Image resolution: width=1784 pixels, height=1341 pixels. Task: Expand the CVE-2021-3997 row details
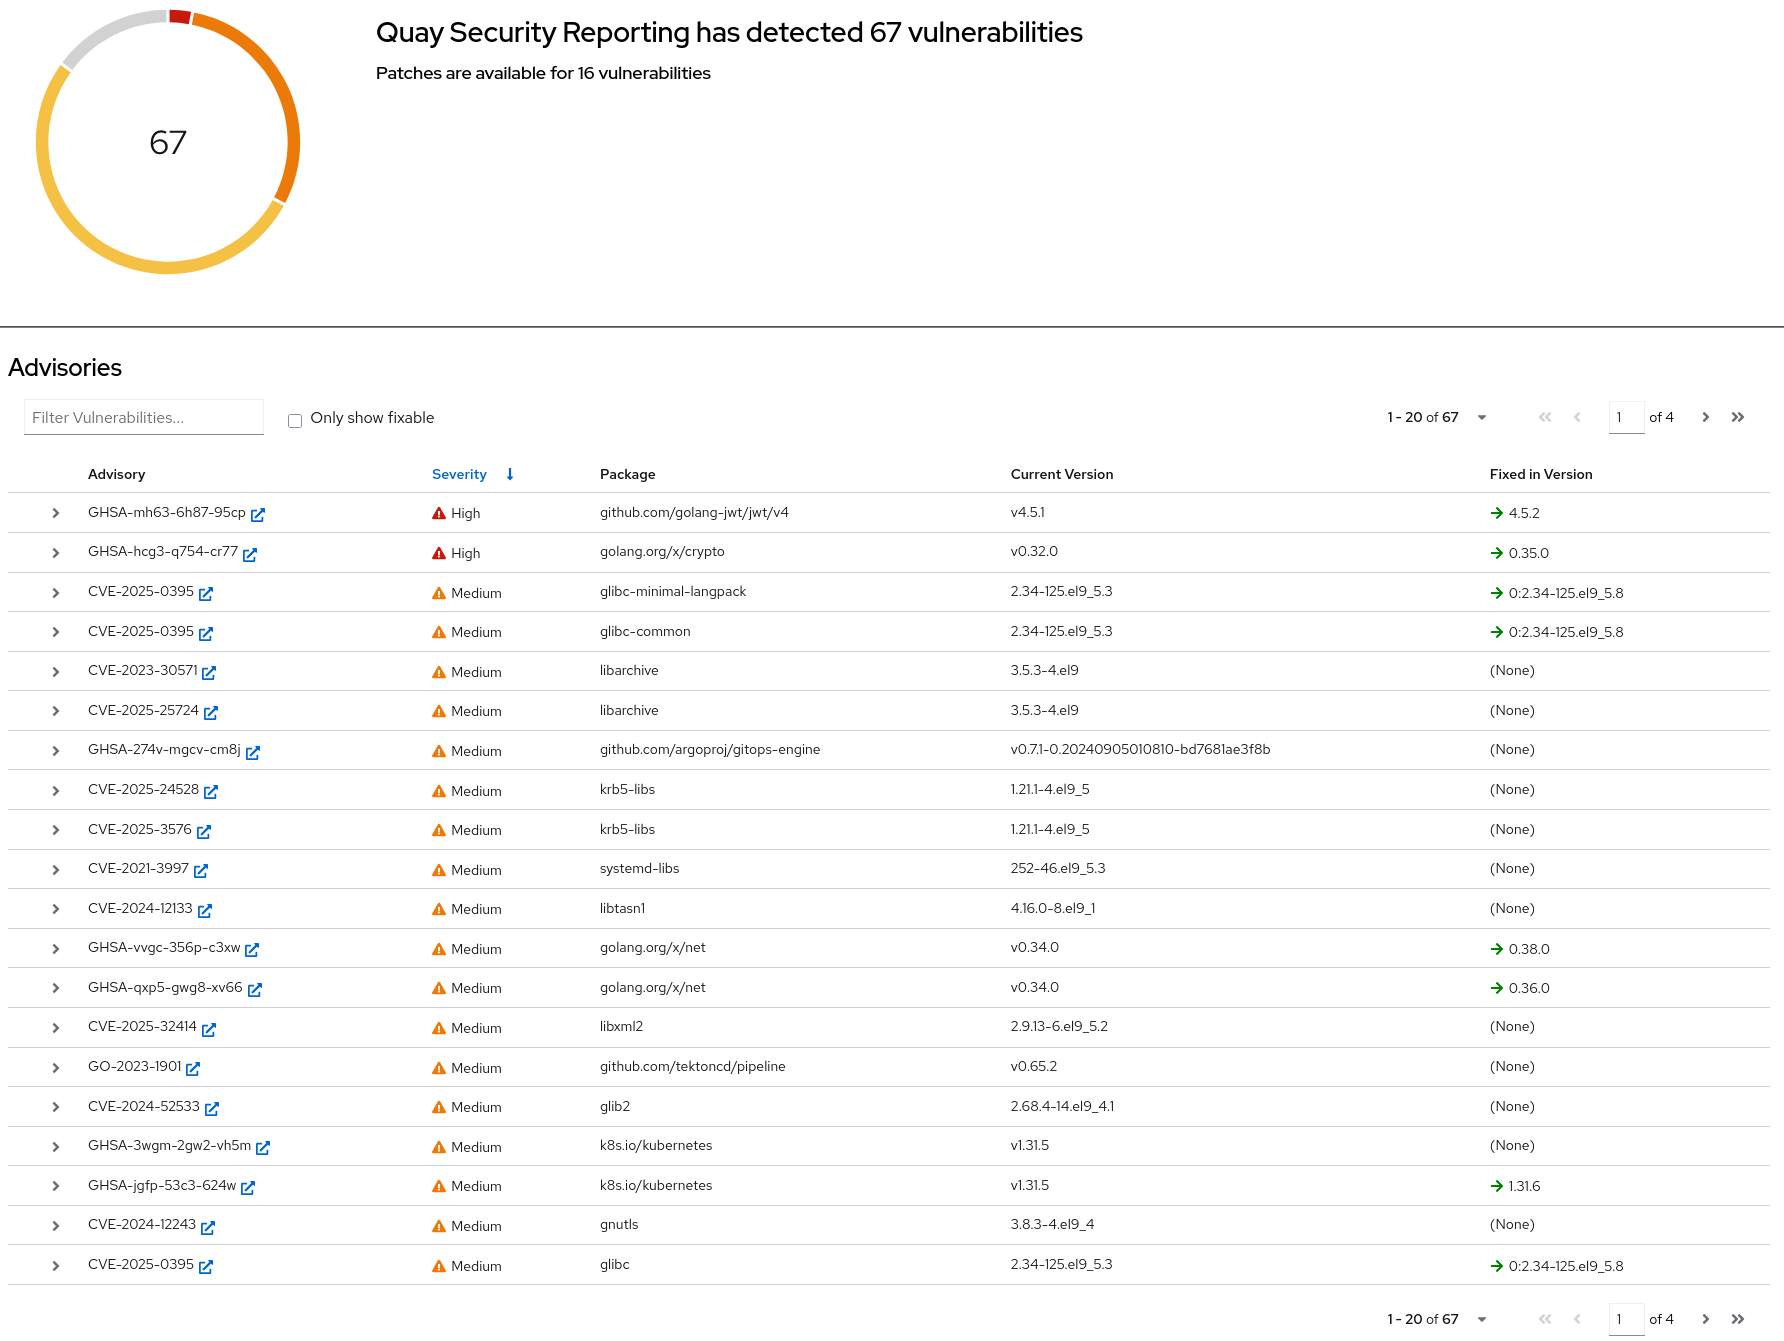tap(56, 870)
